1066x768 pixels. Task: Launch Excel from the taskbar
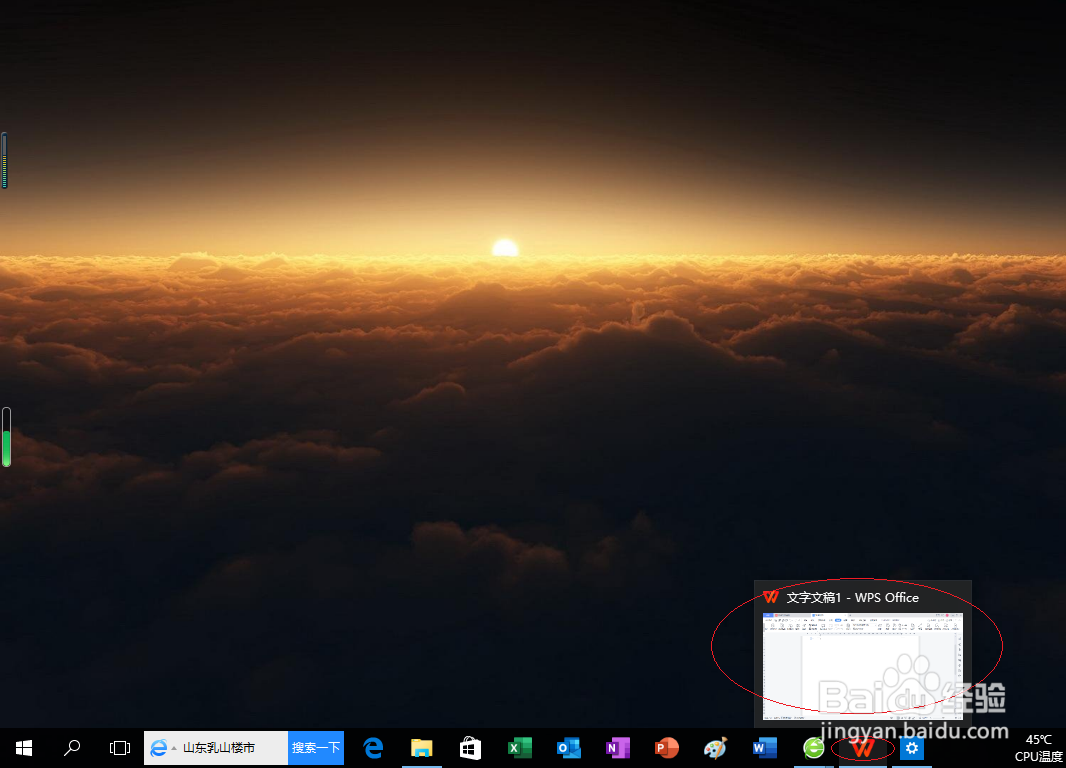pyautogui.click(x=519, y=748)
